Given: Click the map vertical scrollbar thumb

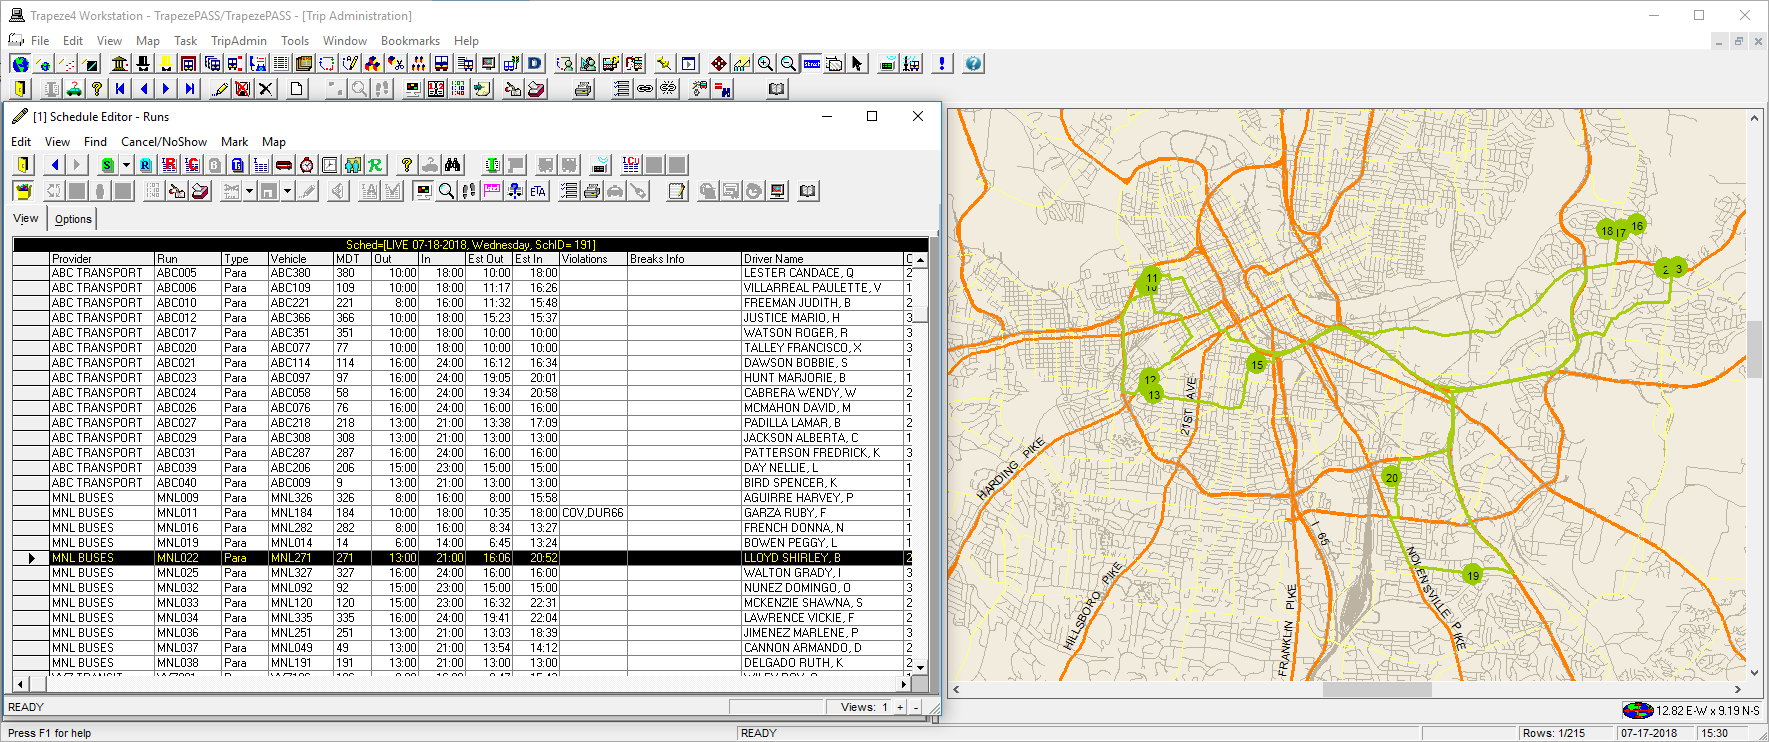Looking at the screenshot, I should point(1754,350).
